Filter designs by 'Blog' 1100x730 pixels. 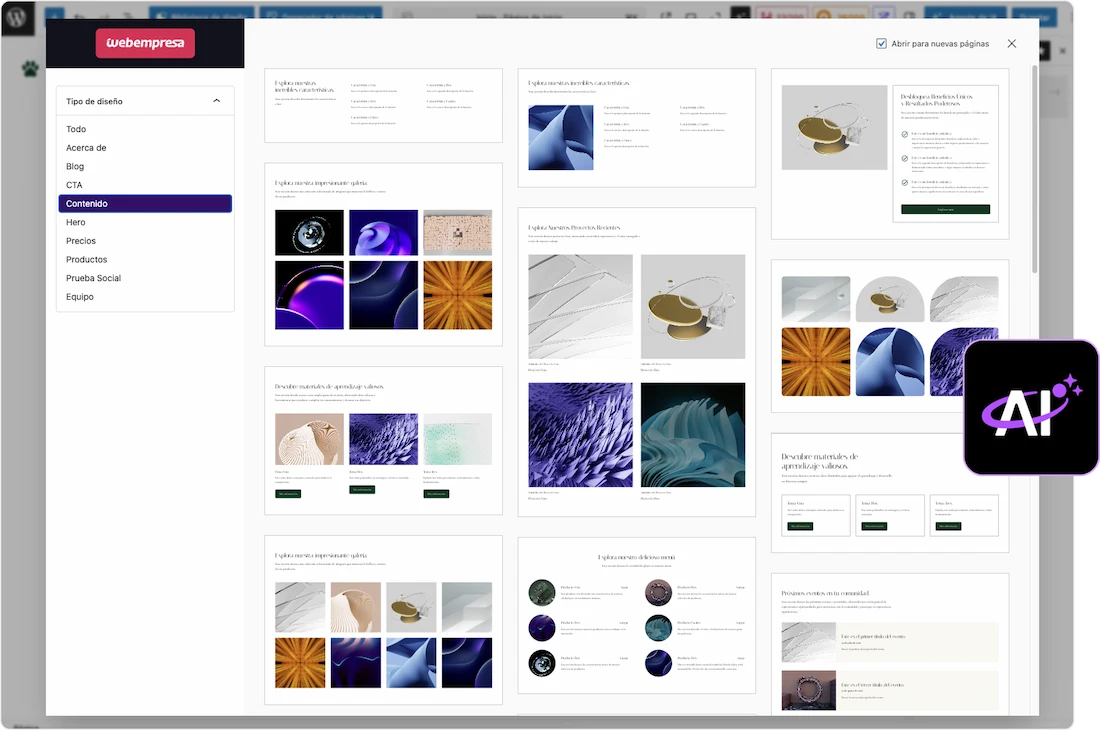pyautogui.click(x=75, y=166)
